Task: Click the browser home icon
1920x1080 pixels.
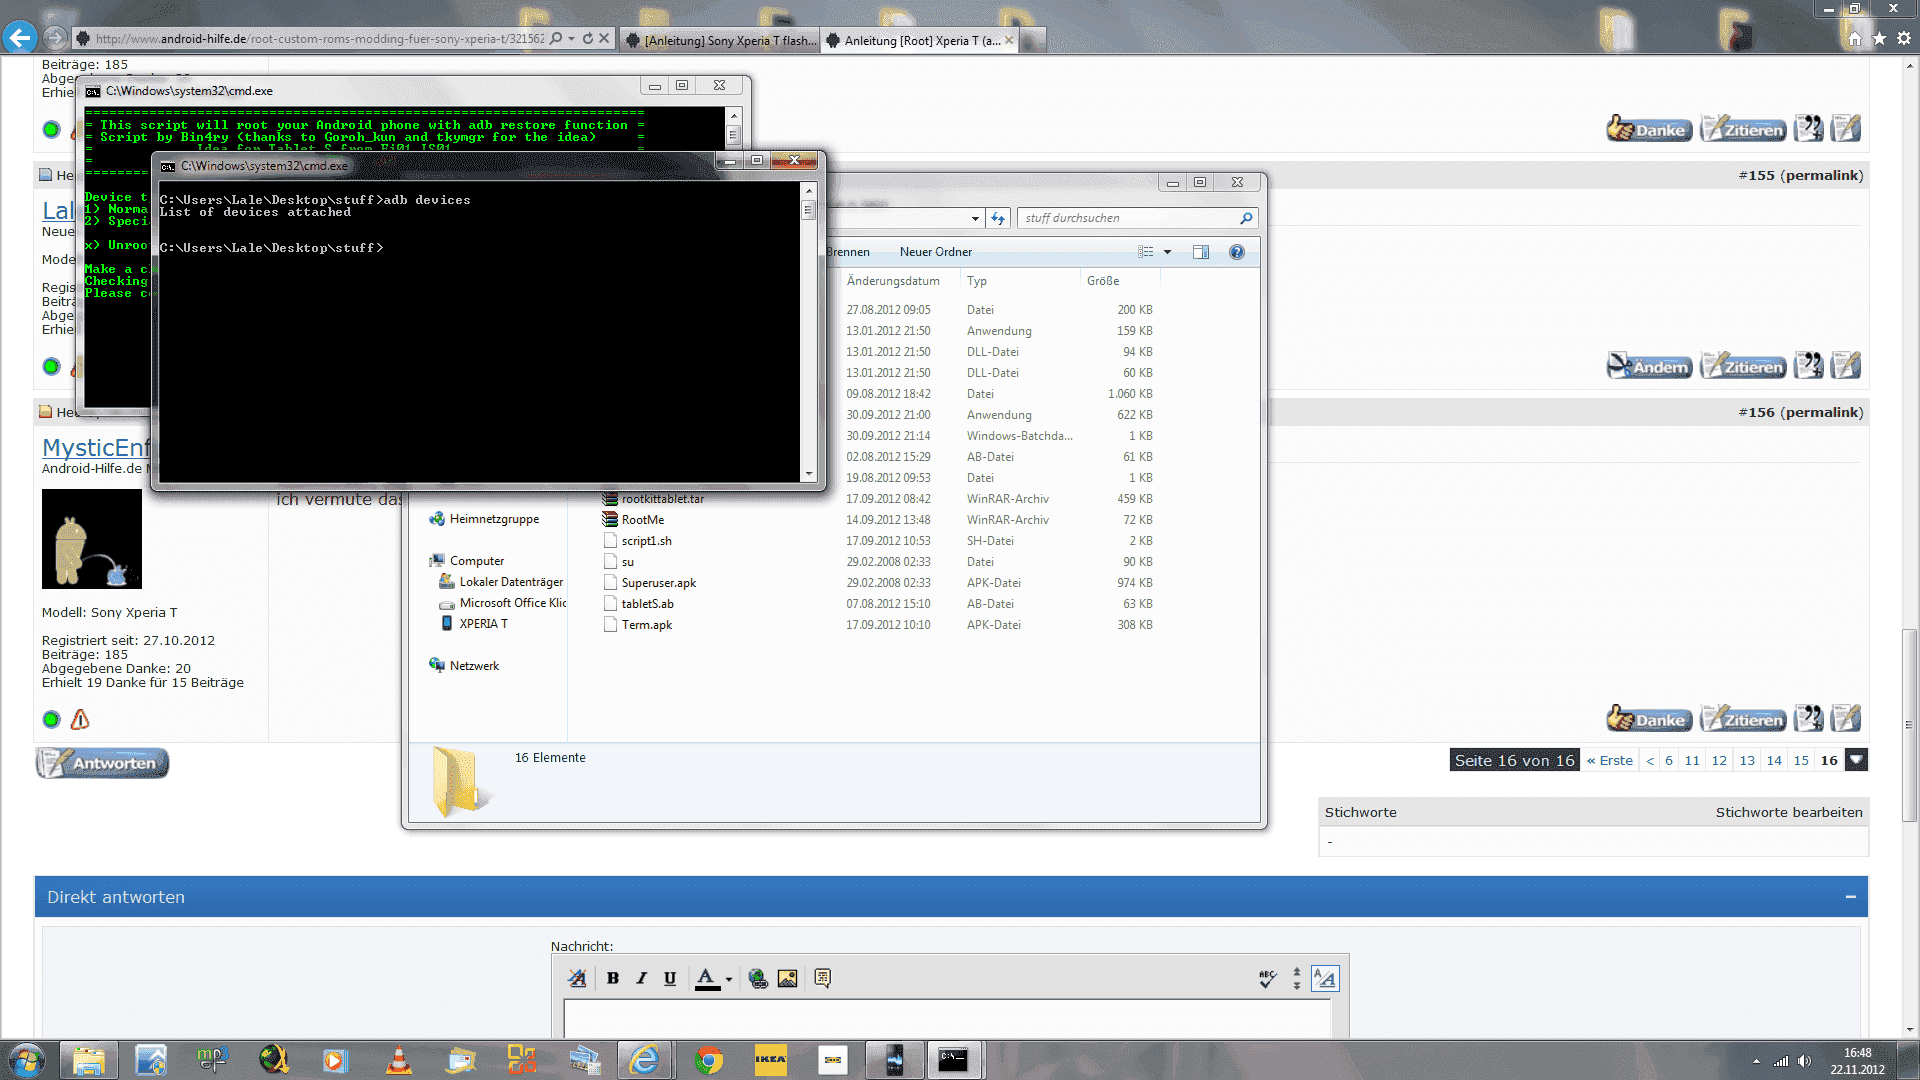Action: coord(1855,38)
